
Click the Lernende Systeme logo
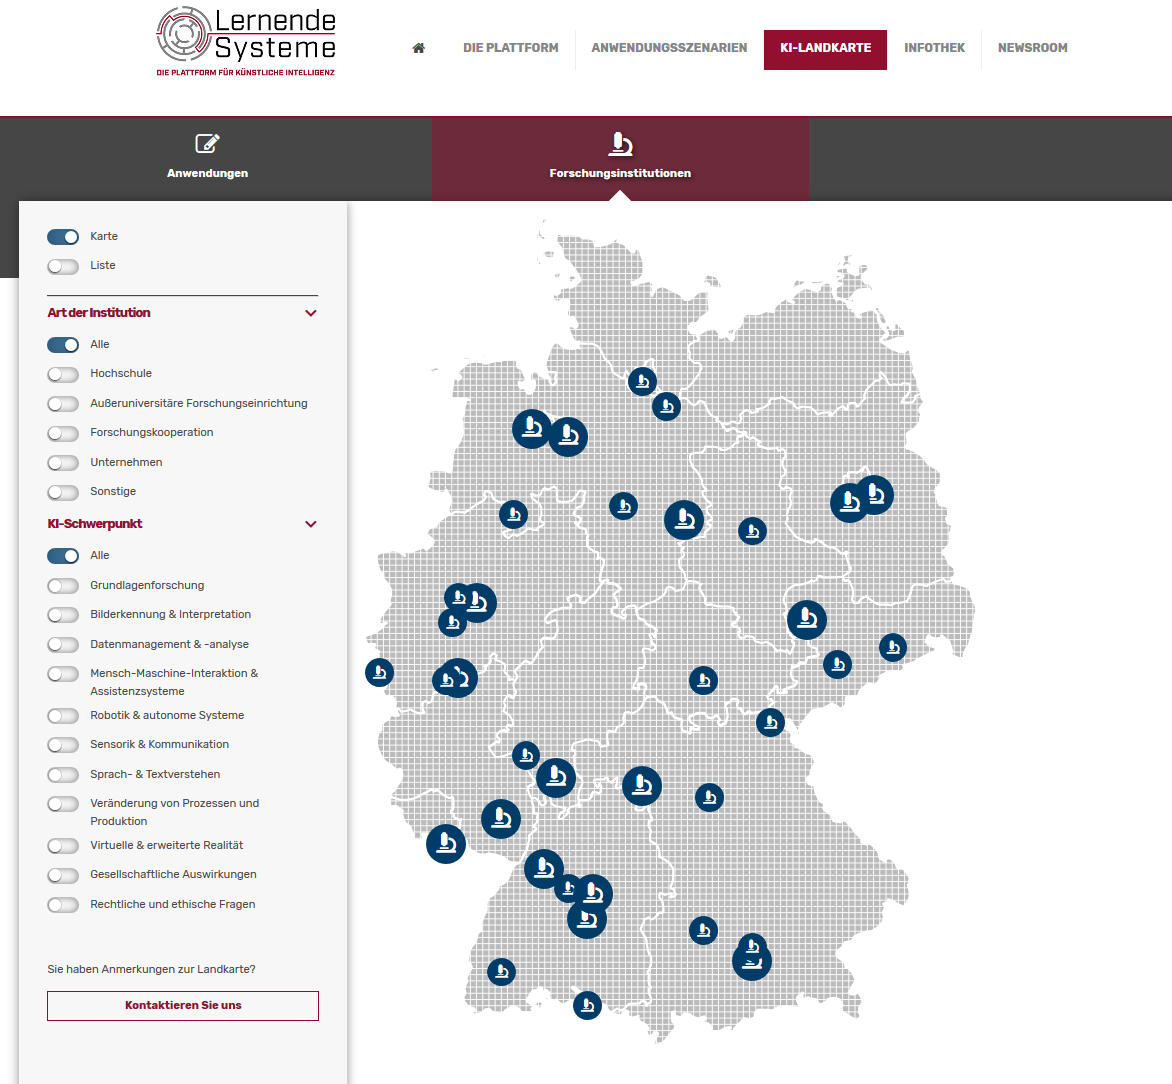246,42
